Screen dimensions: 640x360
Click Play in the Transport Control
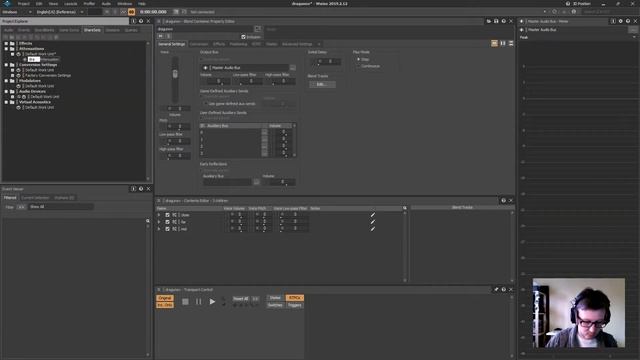tap(212, 302)
